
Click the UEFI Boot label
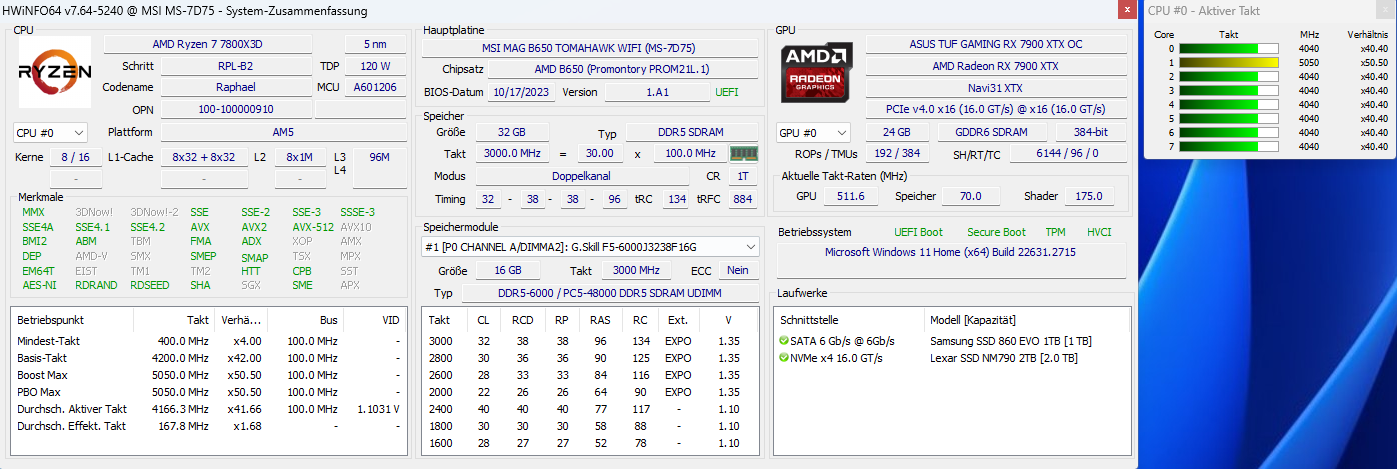coord(918,232)
